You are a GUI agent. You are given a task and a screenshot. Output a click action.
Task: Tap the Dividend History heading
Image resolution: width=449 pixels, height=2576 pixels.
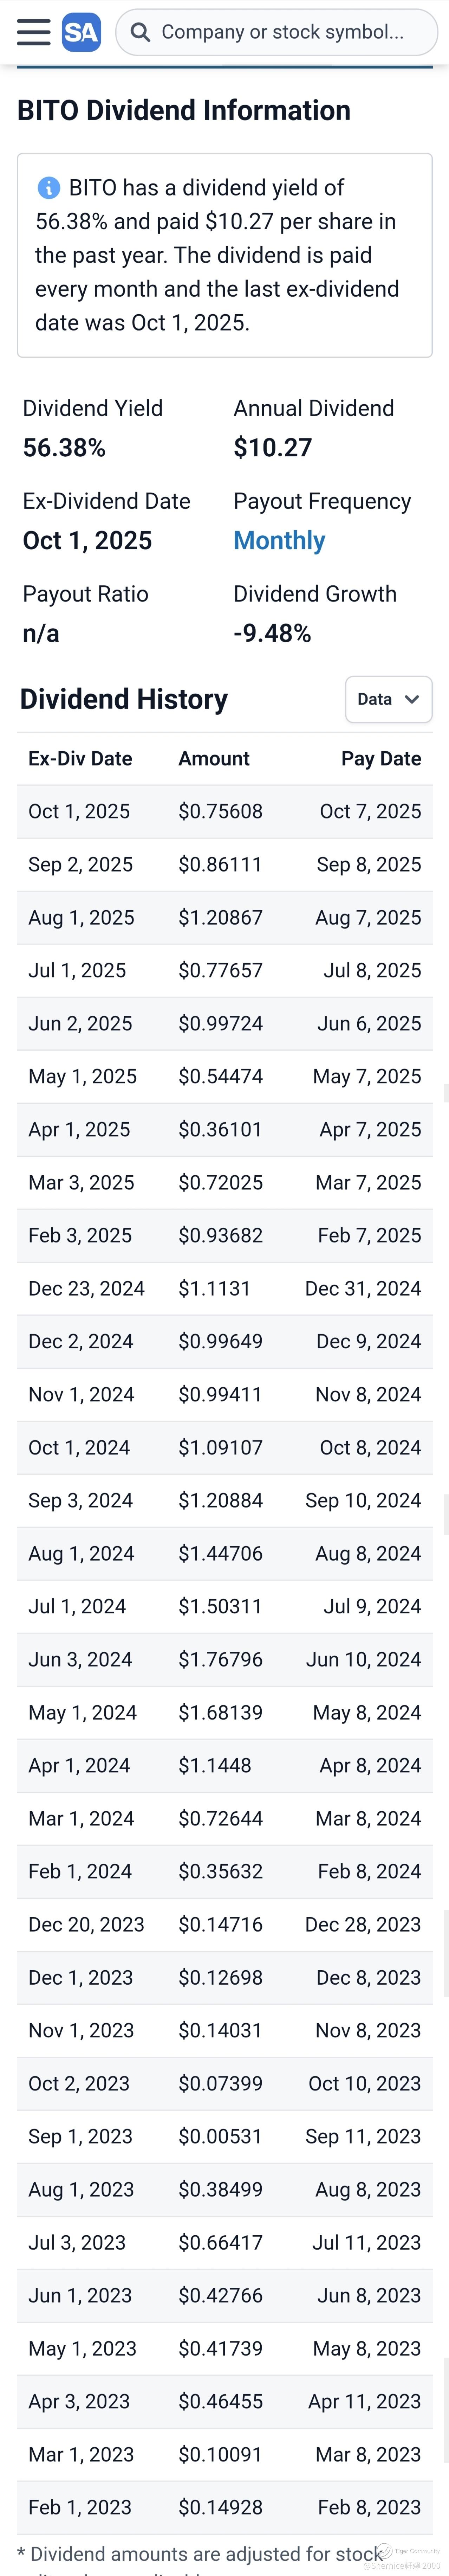tap(124, 699)
